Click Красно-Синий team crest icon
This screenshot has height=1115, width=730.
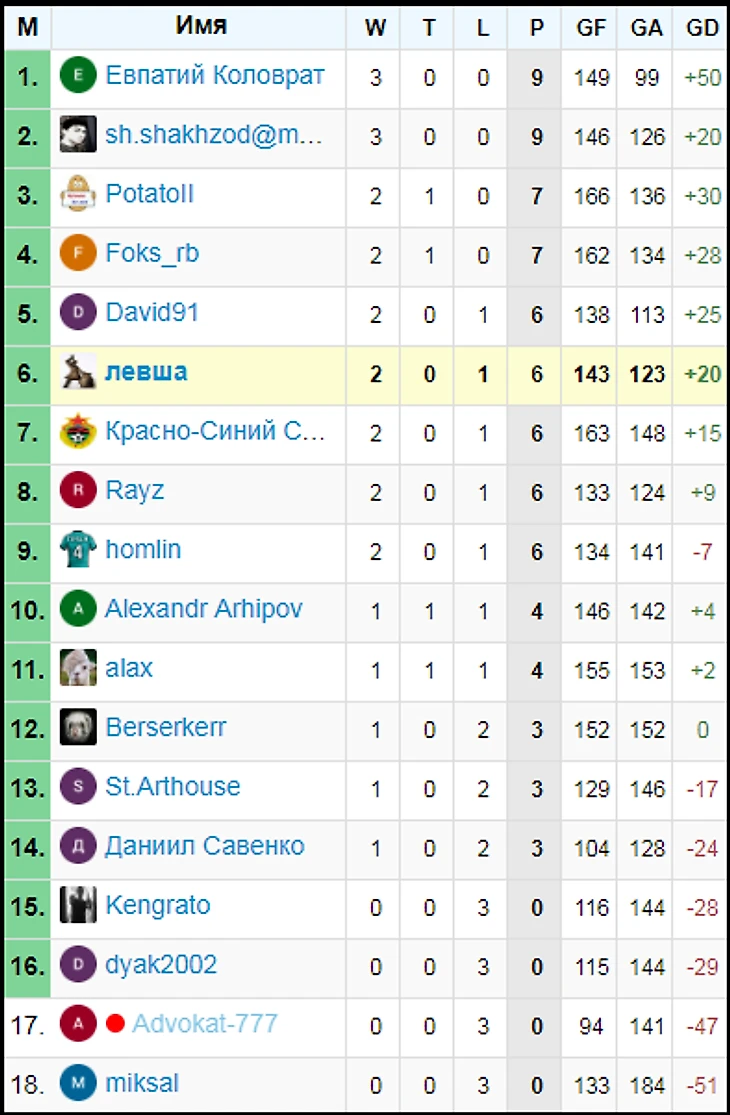click(78, 432)
